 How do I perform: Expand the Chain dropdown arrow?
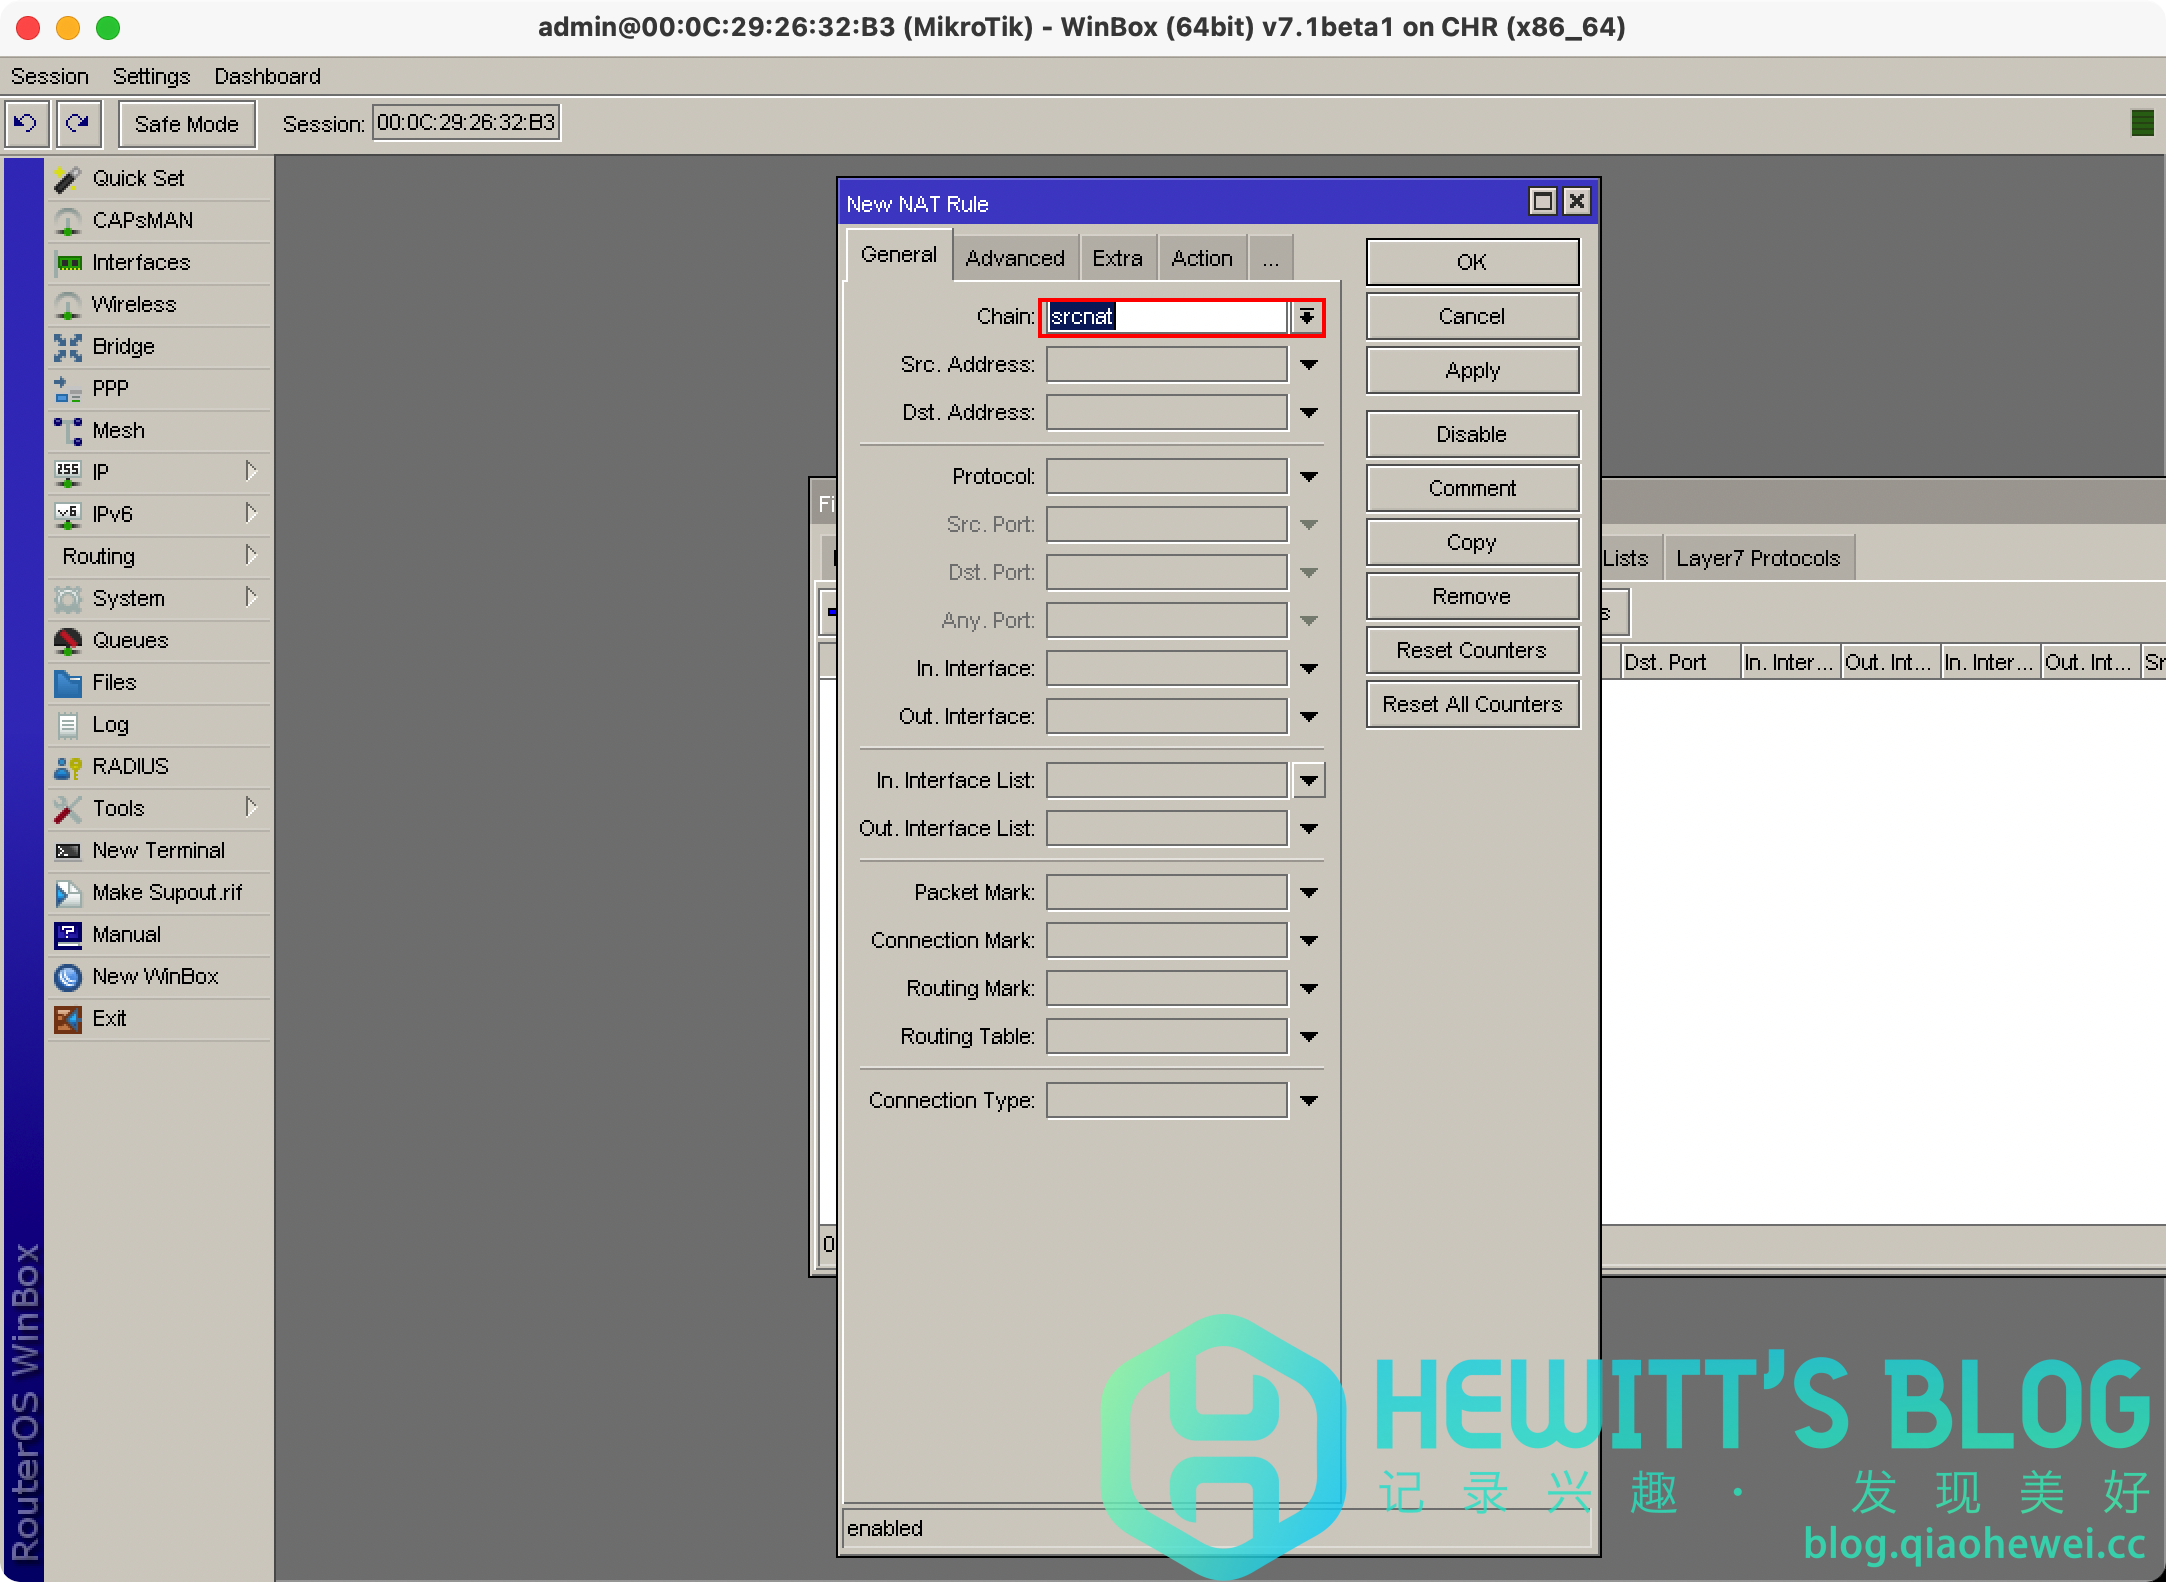click(x=1306, y=317)
